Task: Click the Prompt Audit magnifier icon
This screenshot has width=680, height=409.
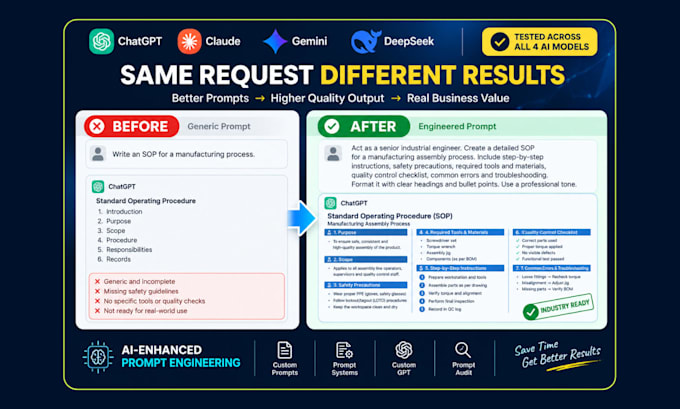Action: point(463,350)
